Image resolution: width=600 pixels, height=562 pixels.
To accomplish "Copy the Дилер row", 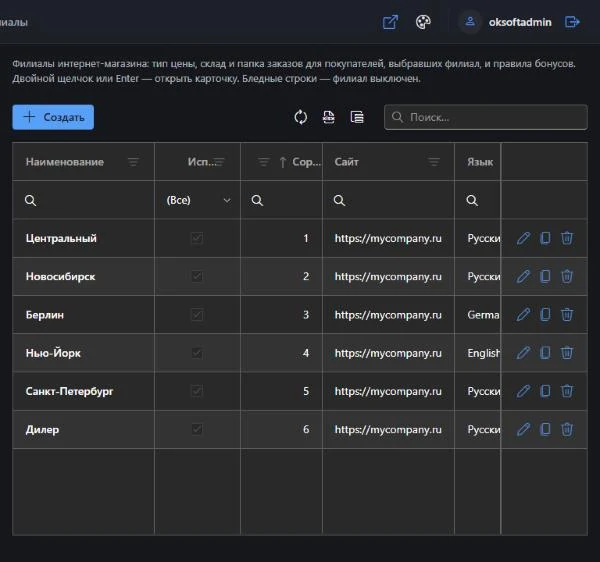I will [545, 429].
